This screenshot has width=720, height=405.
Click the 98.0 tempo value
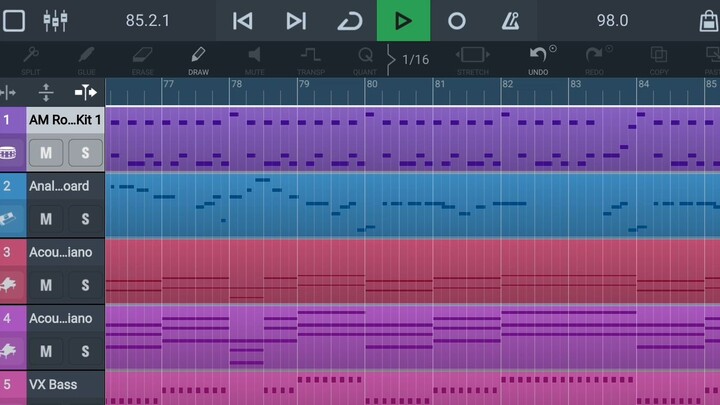point(612,20)
